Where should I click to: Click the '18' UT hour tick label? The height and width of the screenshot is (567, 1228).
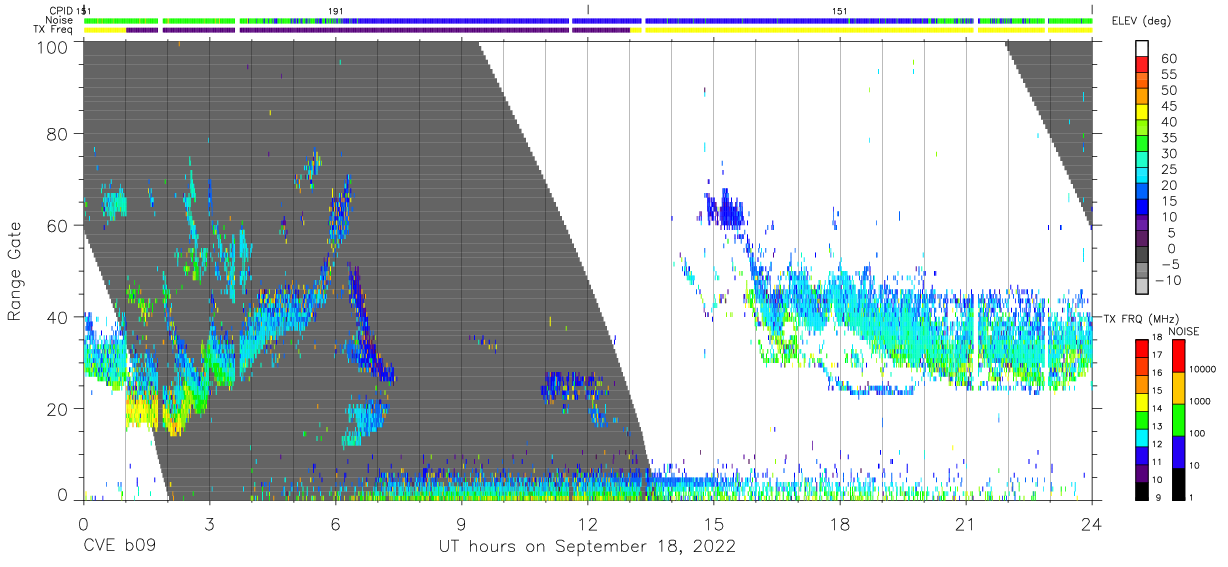(x=840, y=523)
